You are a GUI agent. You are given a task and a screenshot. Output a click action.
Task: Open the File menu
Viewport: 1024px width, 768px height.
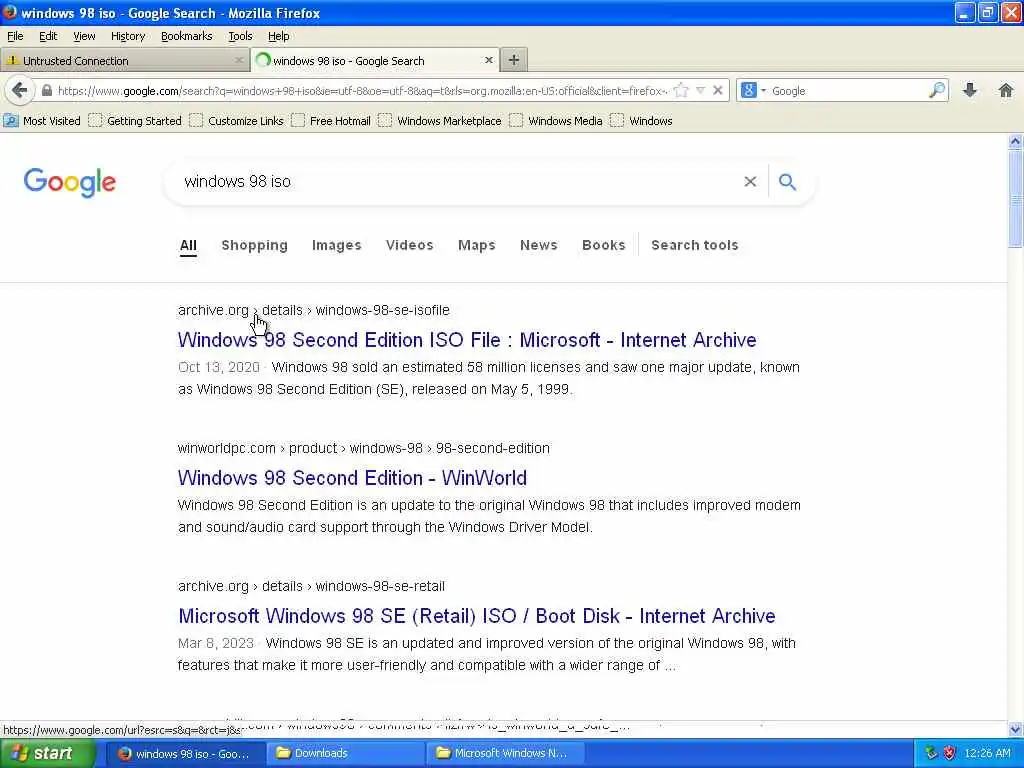pyautogui.click(x=15, y=36)
